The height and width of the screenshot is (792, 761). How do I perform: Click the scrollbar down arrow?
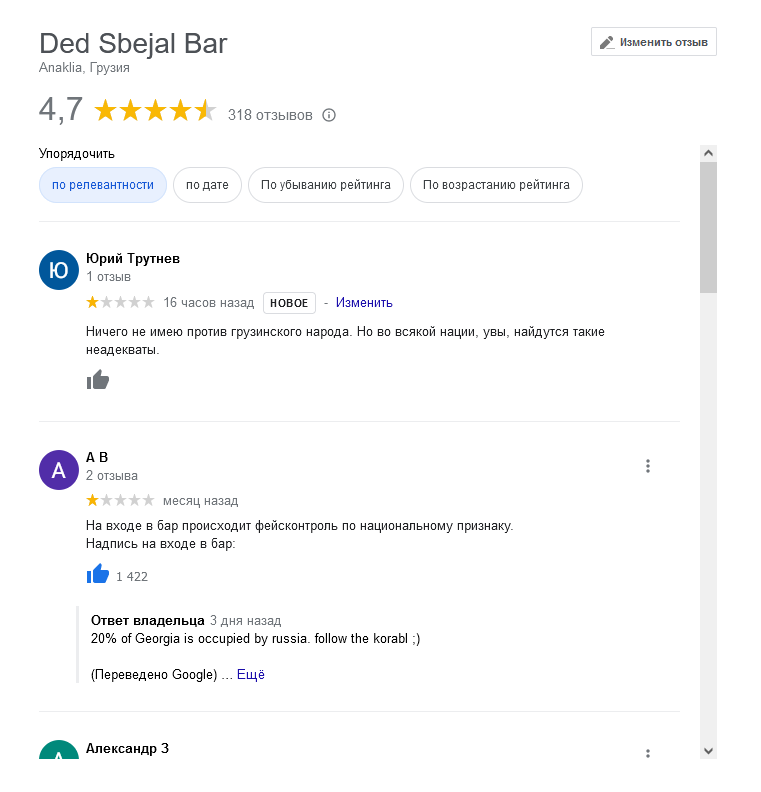click(x=708, y=751)
